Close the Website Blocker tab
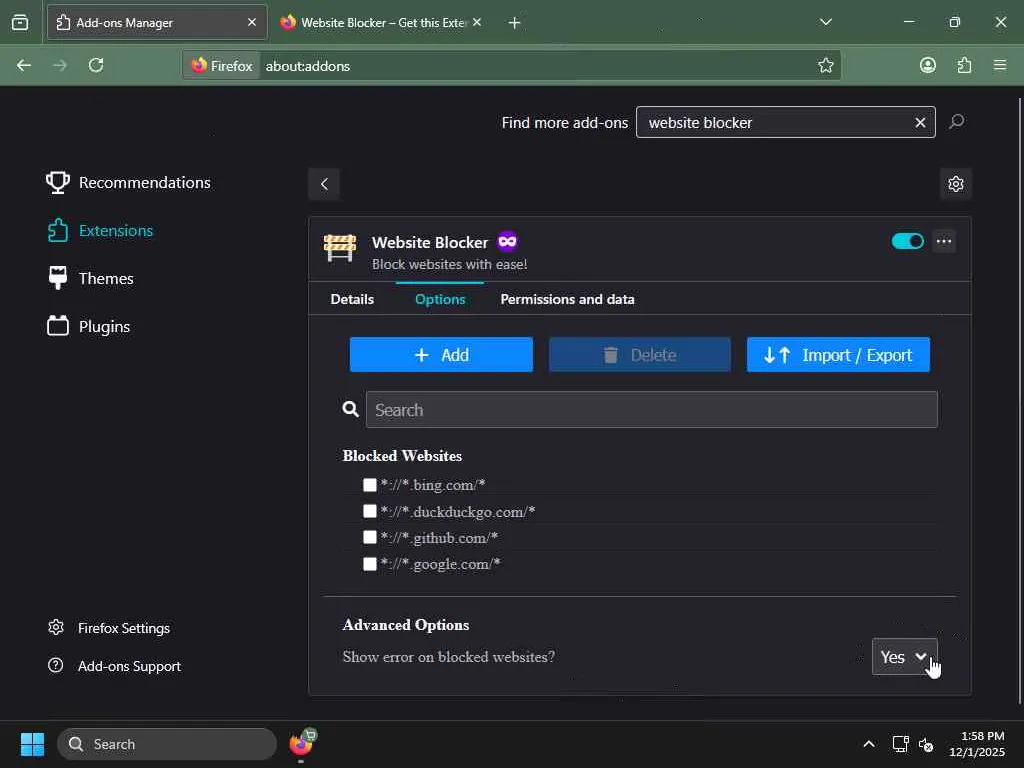The height and width of the screenshot is (768, 1024). click(x=477, y=22)
